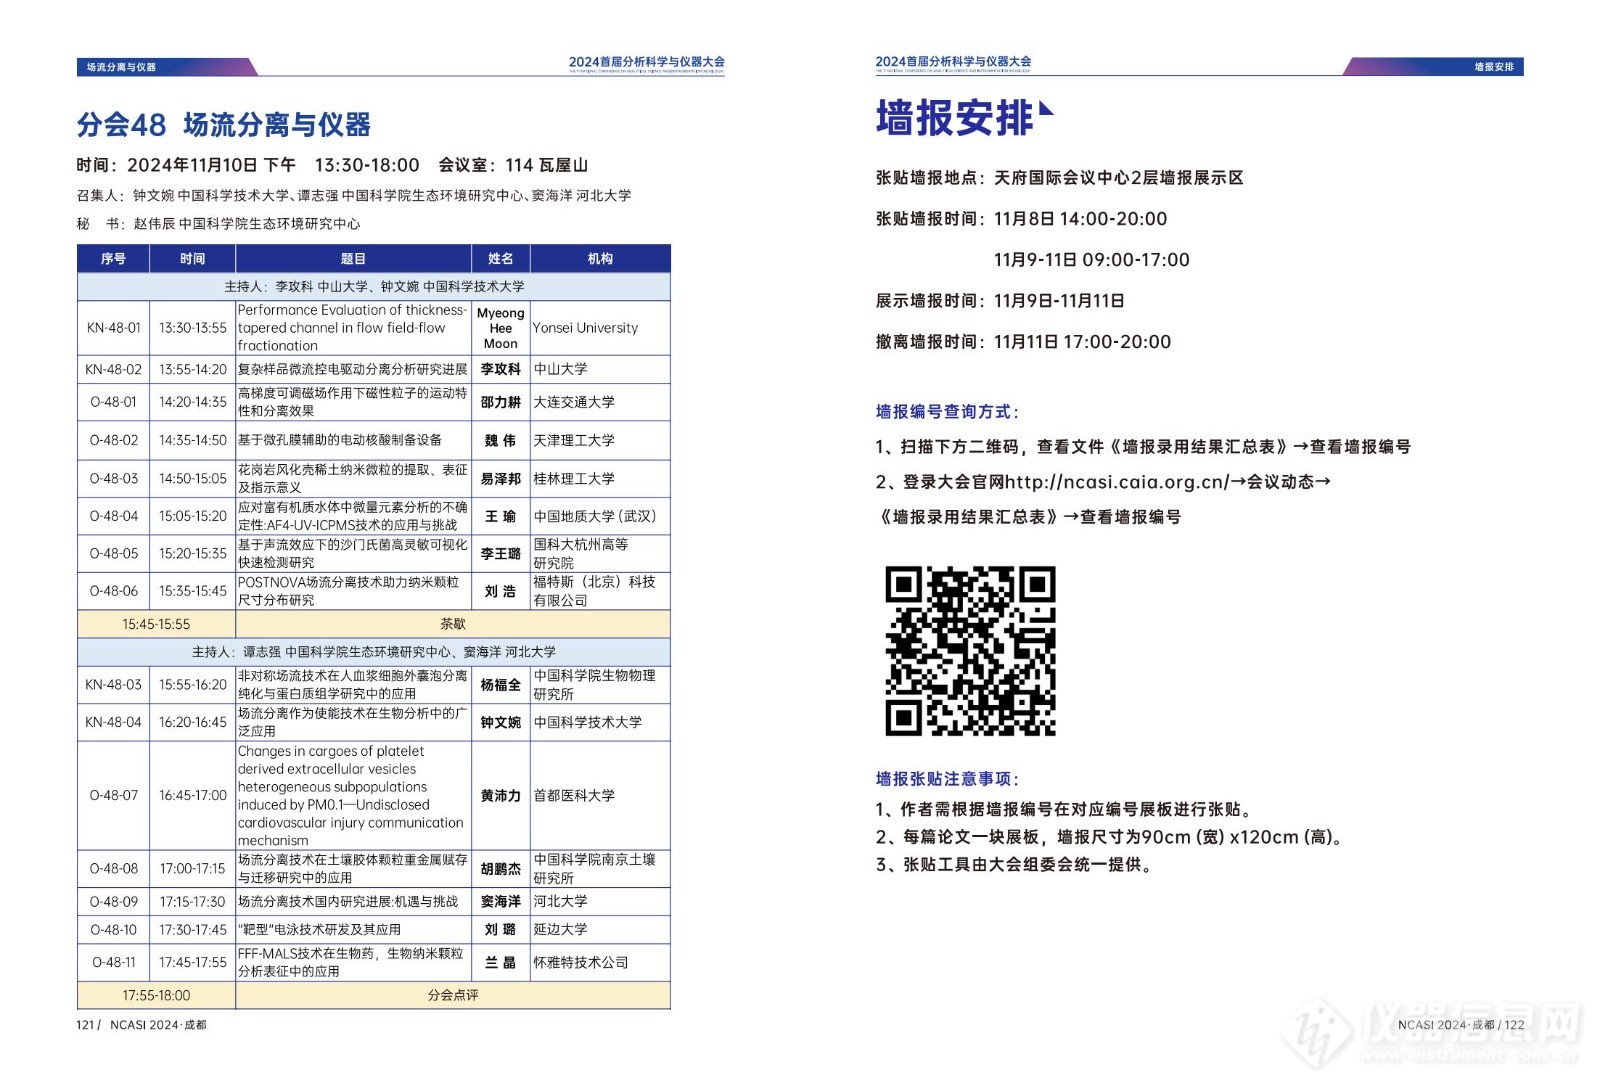
Task: Click page number 'NCASI 2024·成都 / 122'
Action: click(x=1461, y=1025)
